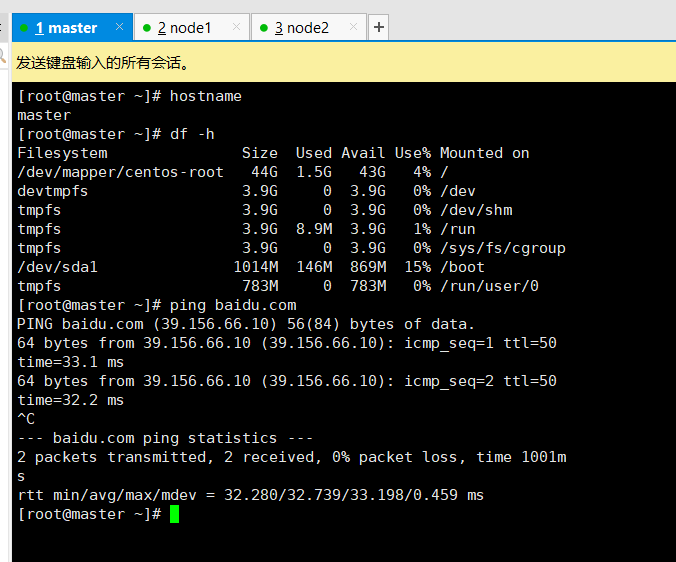Click green status indicator on node1 tab

tap(147, 28)
